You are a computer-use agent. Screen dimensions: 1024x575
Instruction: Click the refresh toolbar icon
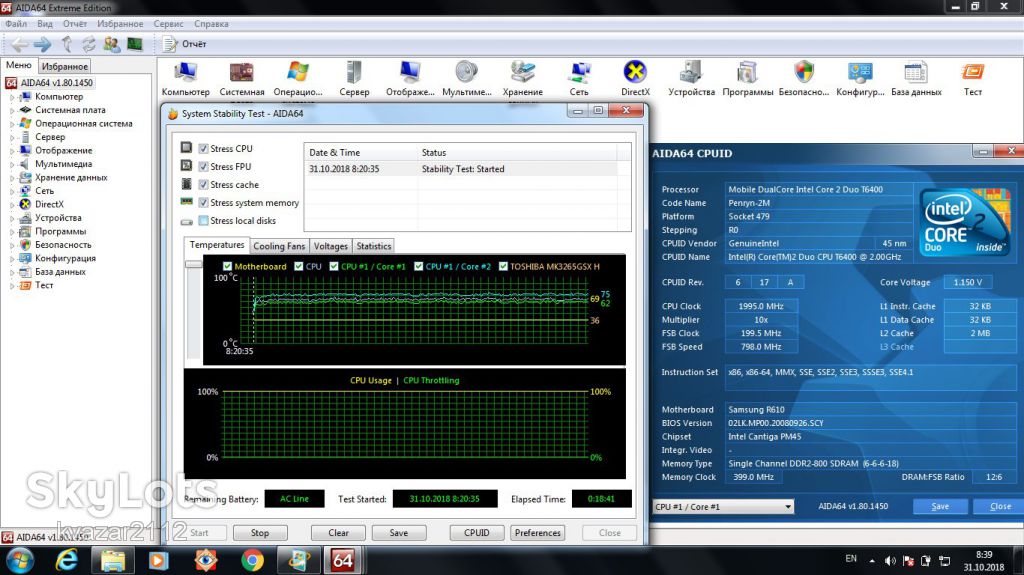click(89, 44)
